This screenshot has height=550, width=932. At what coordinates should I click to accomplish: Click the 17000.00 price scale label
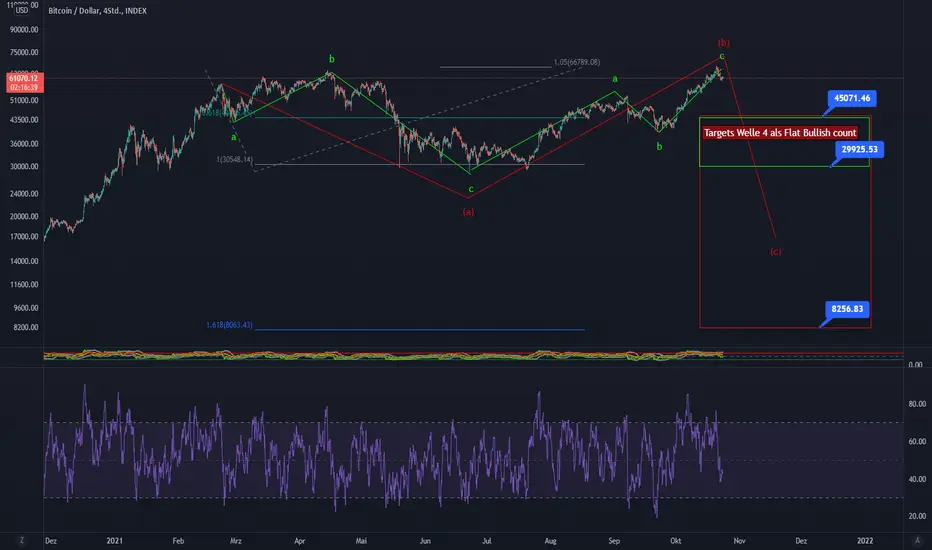click(24, 237)
